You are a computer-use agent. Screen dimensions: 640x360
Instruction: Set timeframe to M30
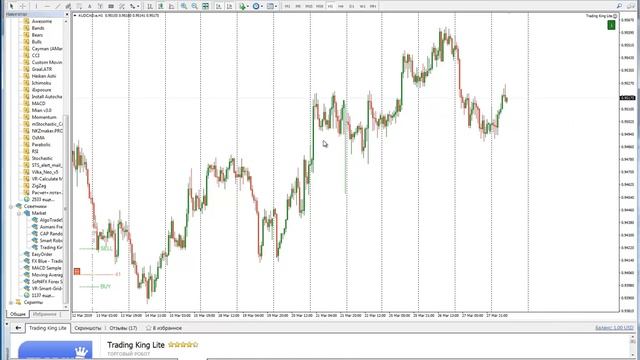click(x=320, y=6)
